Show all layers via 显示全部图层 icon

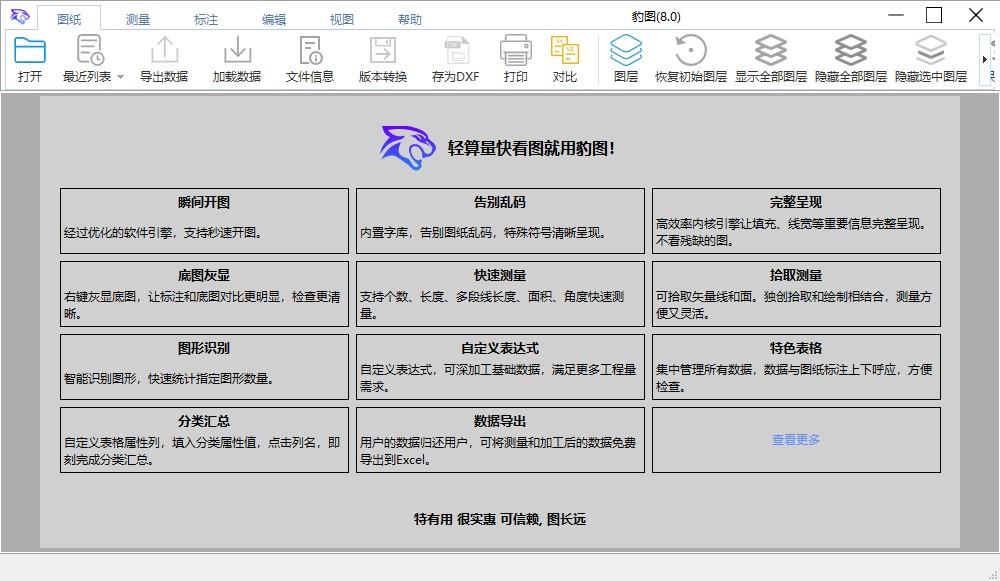770,57
